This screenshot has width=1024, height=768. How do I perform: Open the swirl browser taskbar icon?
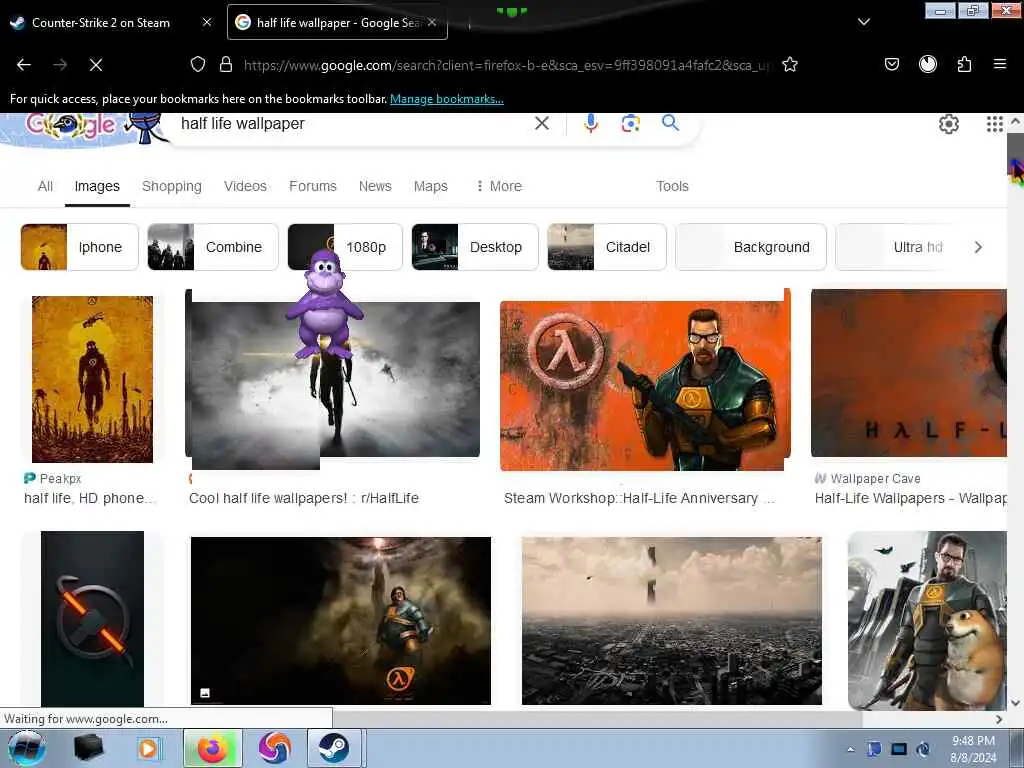tap(274, 748)
